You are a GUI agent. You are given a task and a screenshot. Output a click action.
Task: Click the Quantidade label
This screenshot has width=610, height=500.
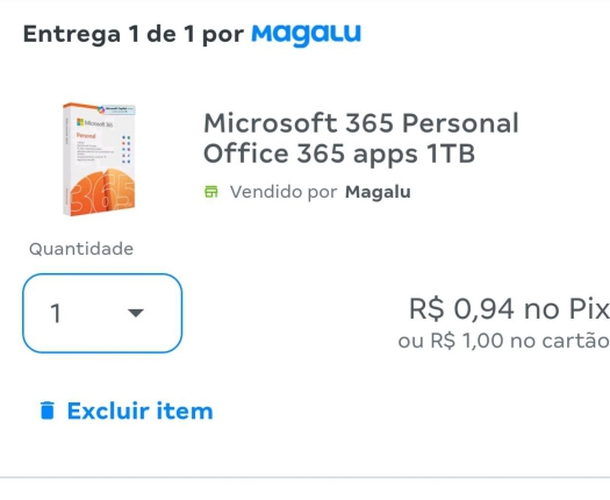tap(81, 249)
